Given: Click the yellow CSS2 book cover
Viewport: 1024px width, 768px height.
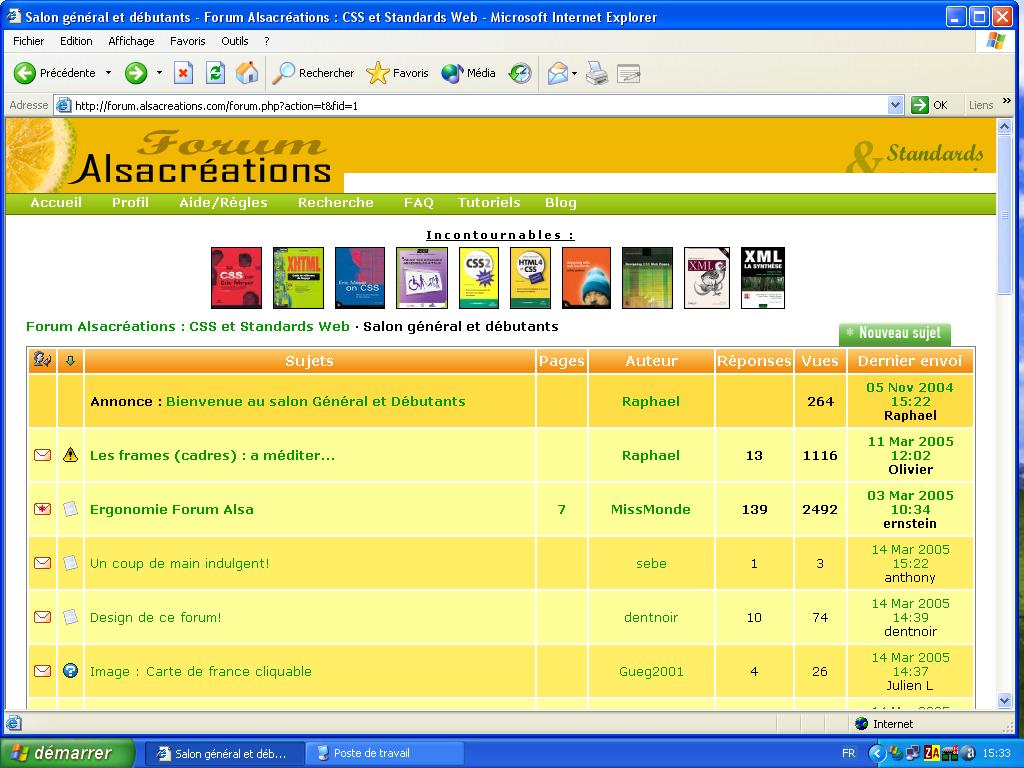Looking at the screenshot, I should click(479, 278).
